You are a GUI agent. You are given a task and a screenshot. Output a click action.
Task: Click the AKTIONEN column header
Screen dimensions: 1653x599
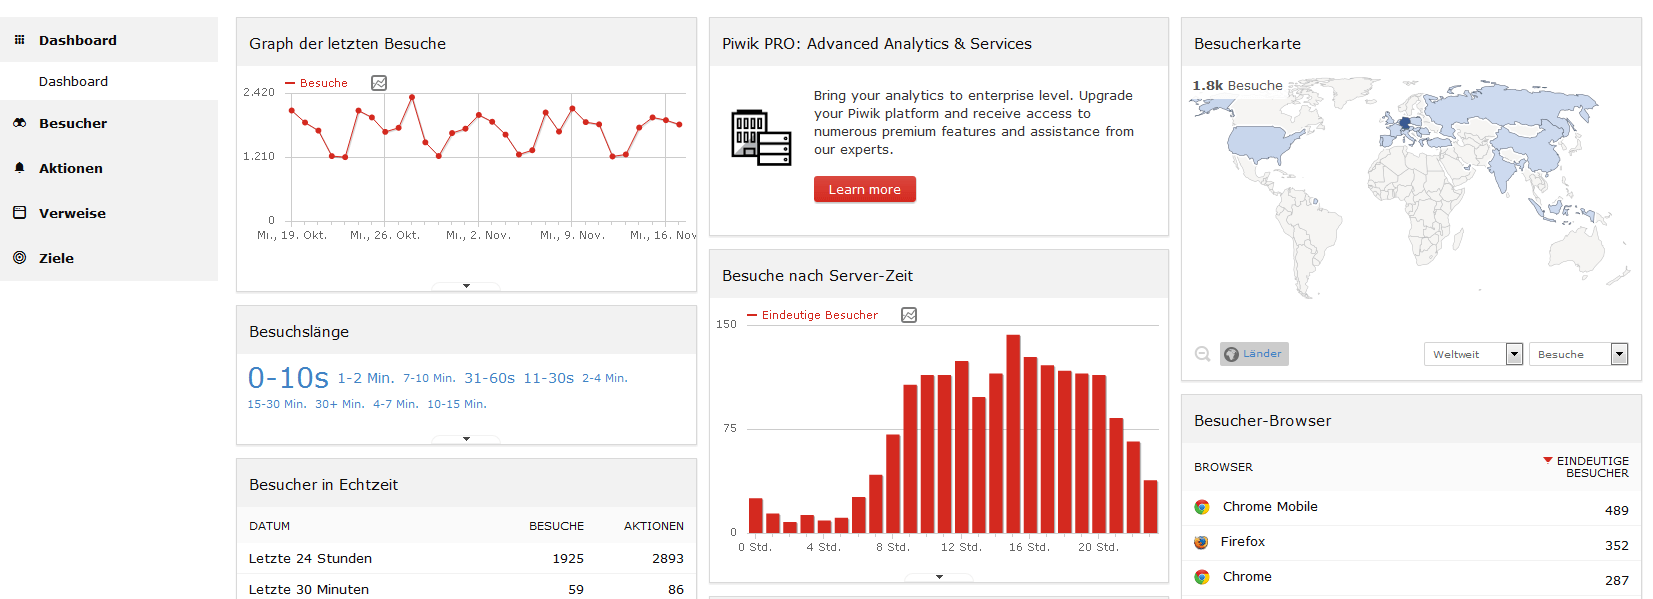pos(654,526)
